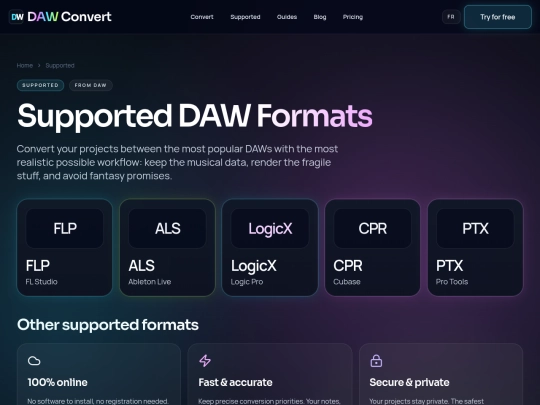Select the FROM DAW tag pill

91,85
